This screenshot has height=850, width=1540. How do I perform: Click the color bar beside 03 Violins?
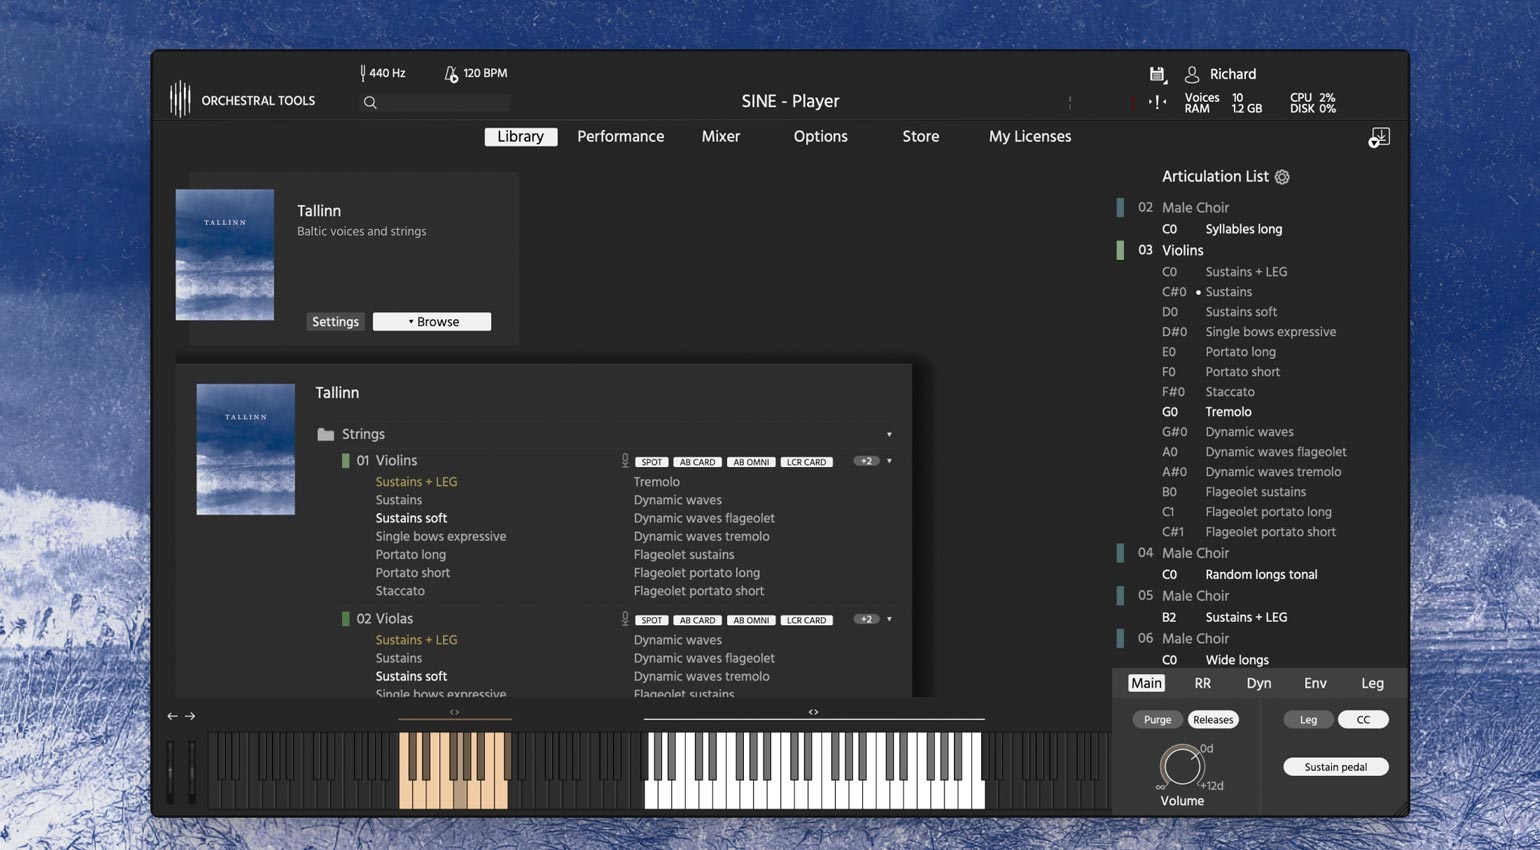pyautogui.click(x=1120, y=250)
